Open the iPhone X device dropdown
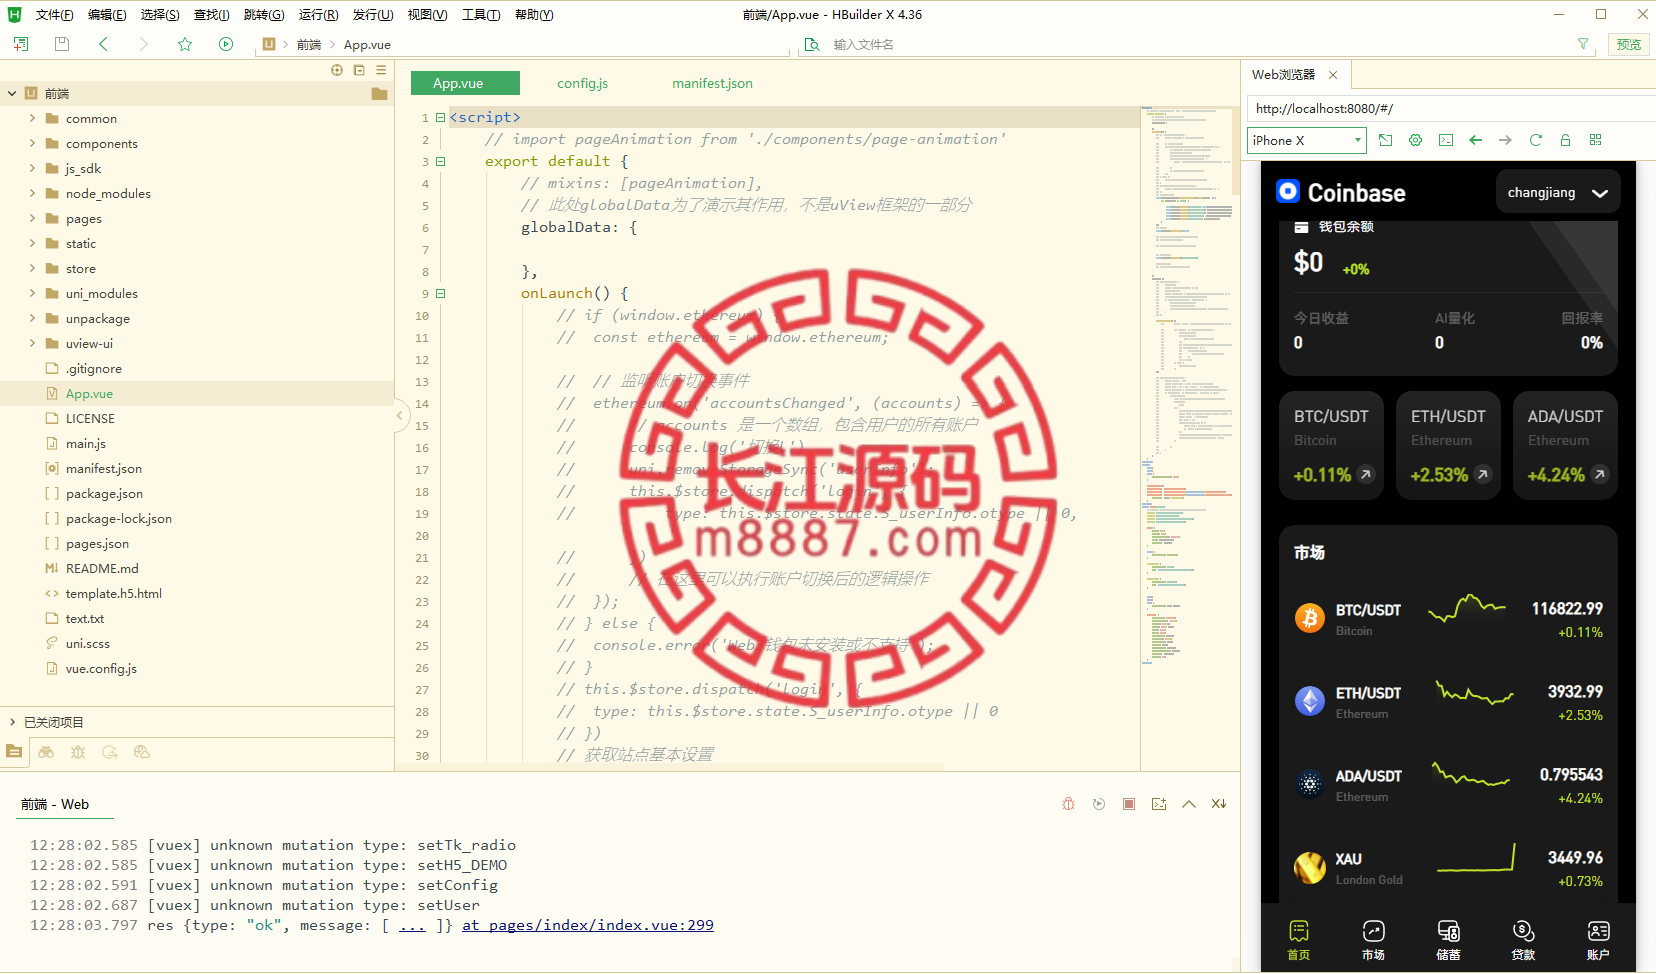The width and height of the screenshot is (1656, 974). pyautogui.click(x=1307, y=140)
